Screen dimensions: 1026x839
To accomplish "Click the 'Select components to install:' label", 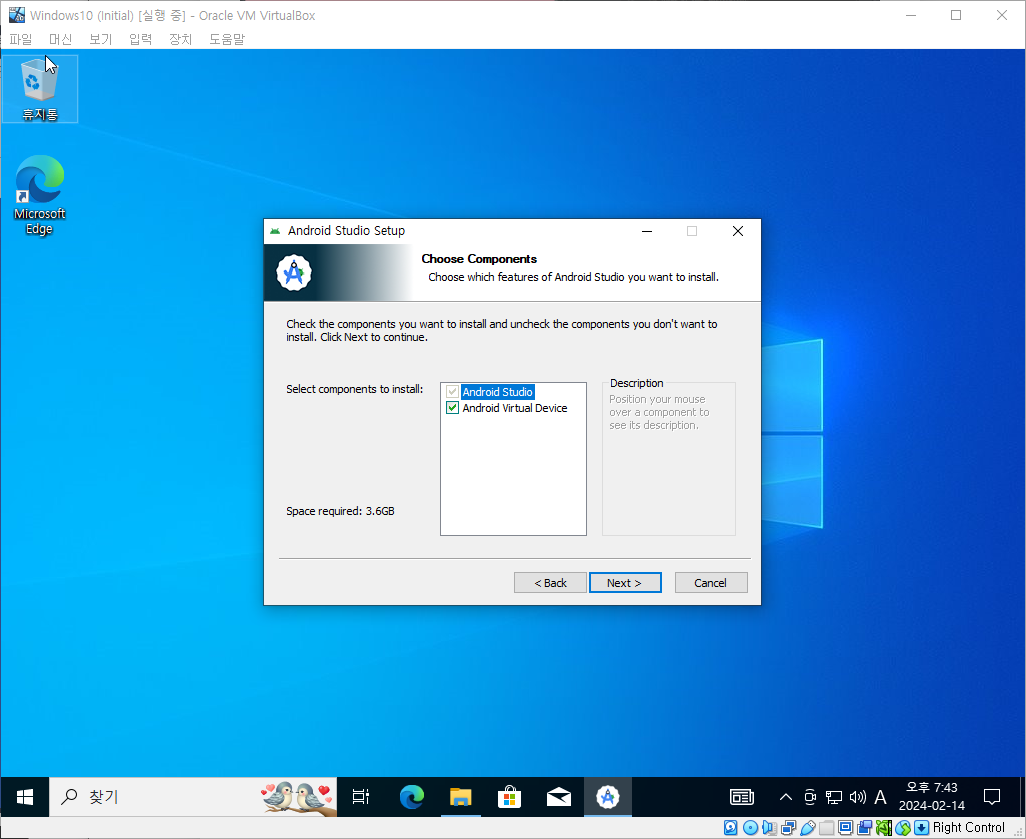I will tap(355, 389).
